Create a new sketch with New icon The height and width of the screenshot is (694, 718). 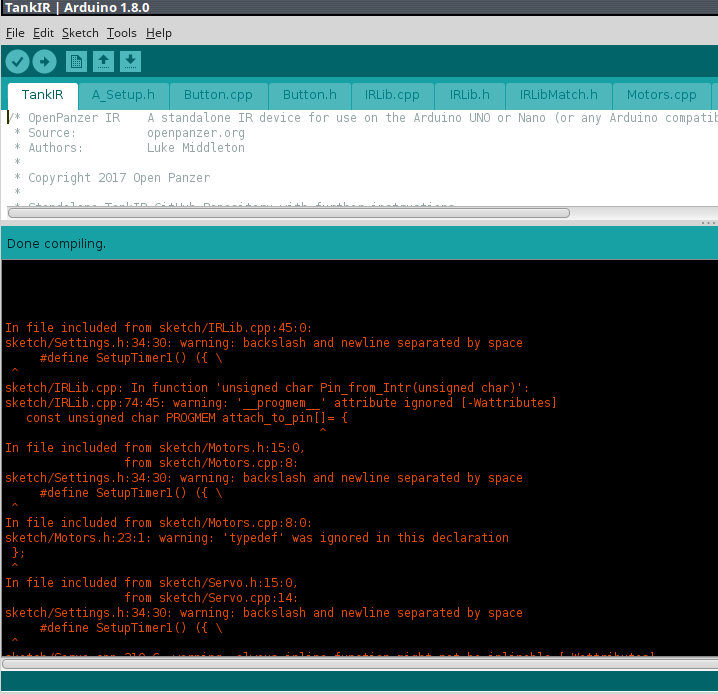pos(76,61)
